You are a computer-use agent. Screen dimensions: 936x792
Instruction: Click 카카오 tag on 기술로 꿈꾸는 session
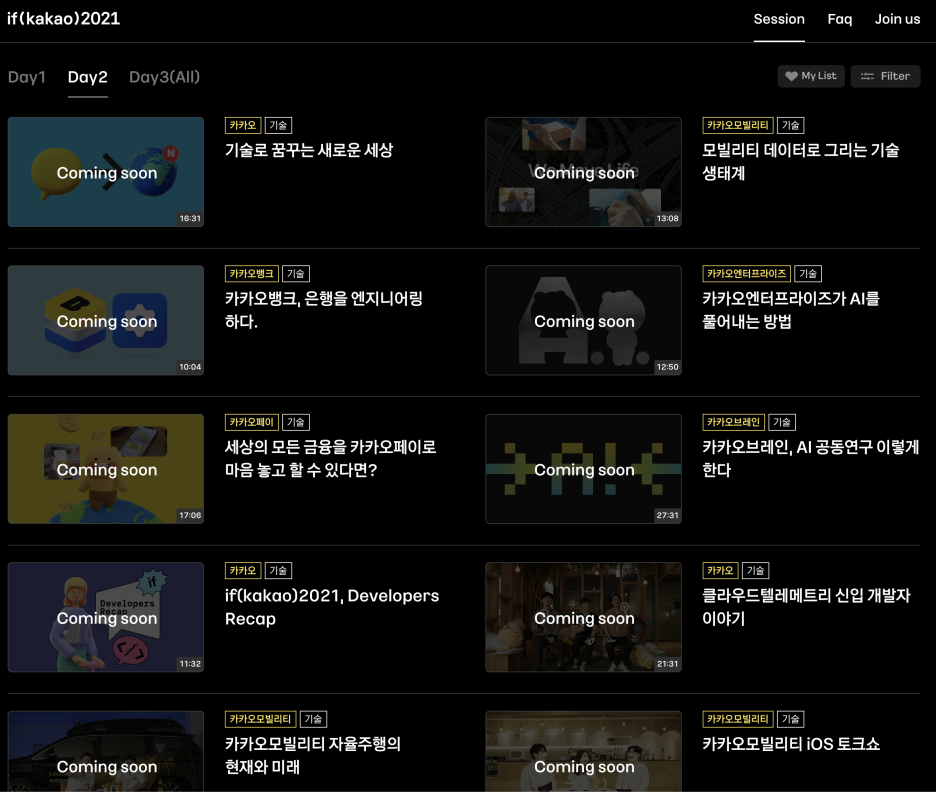(243, 125)
